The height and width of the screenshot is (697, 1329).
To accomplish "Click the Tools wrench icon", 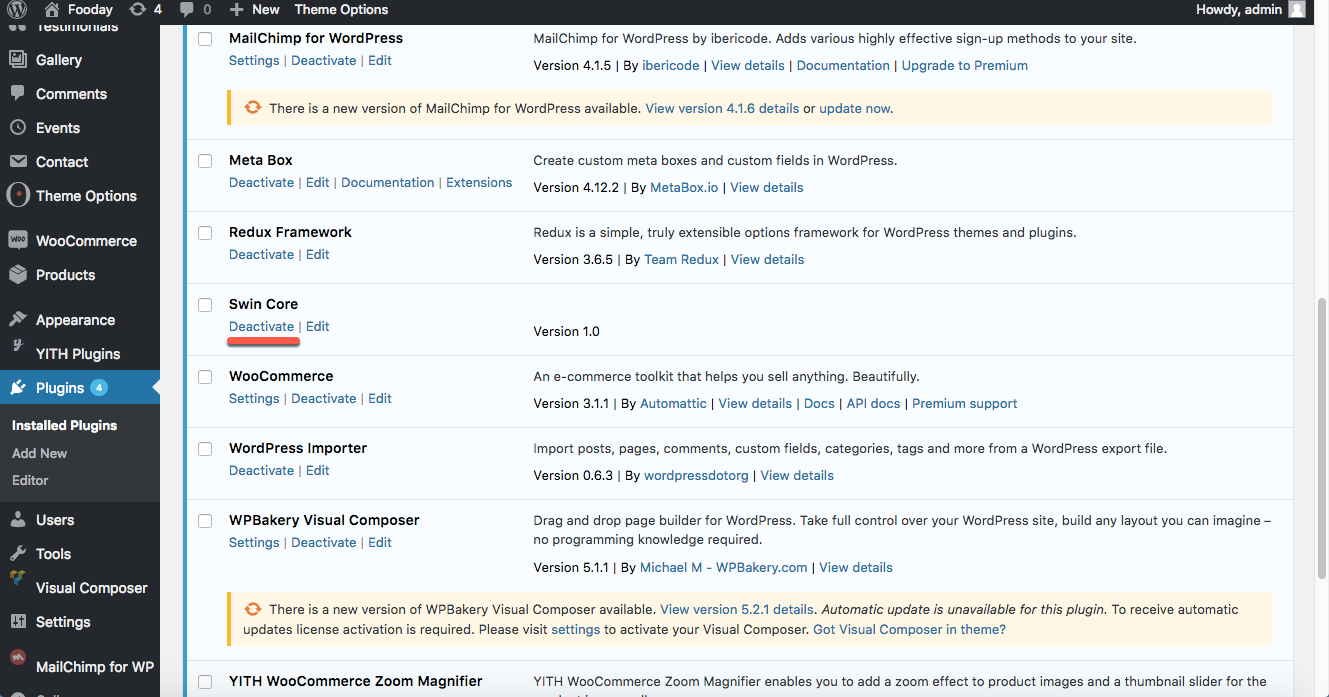I will pyautogui.click(x=18, y=554).
